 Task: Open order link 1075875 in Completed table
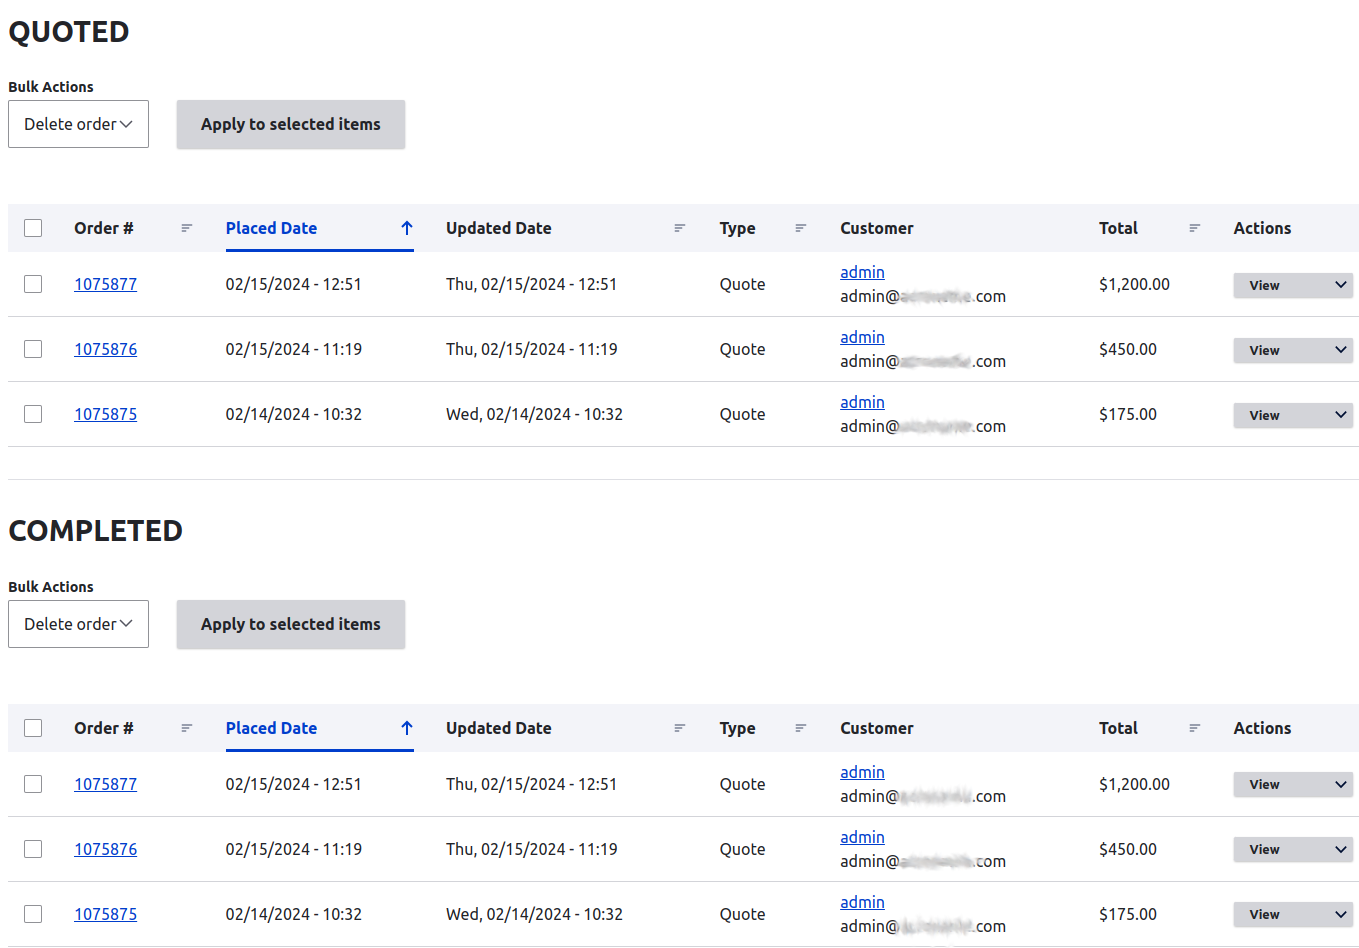pyautogui.click(x=105, y=914)
